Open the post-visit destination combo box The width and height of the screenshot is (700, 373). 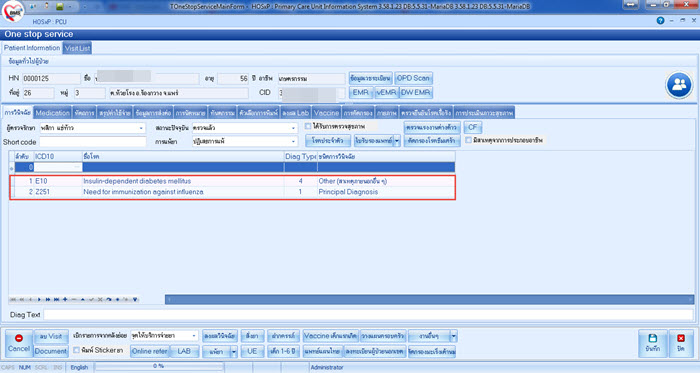[x=164, y=336]
